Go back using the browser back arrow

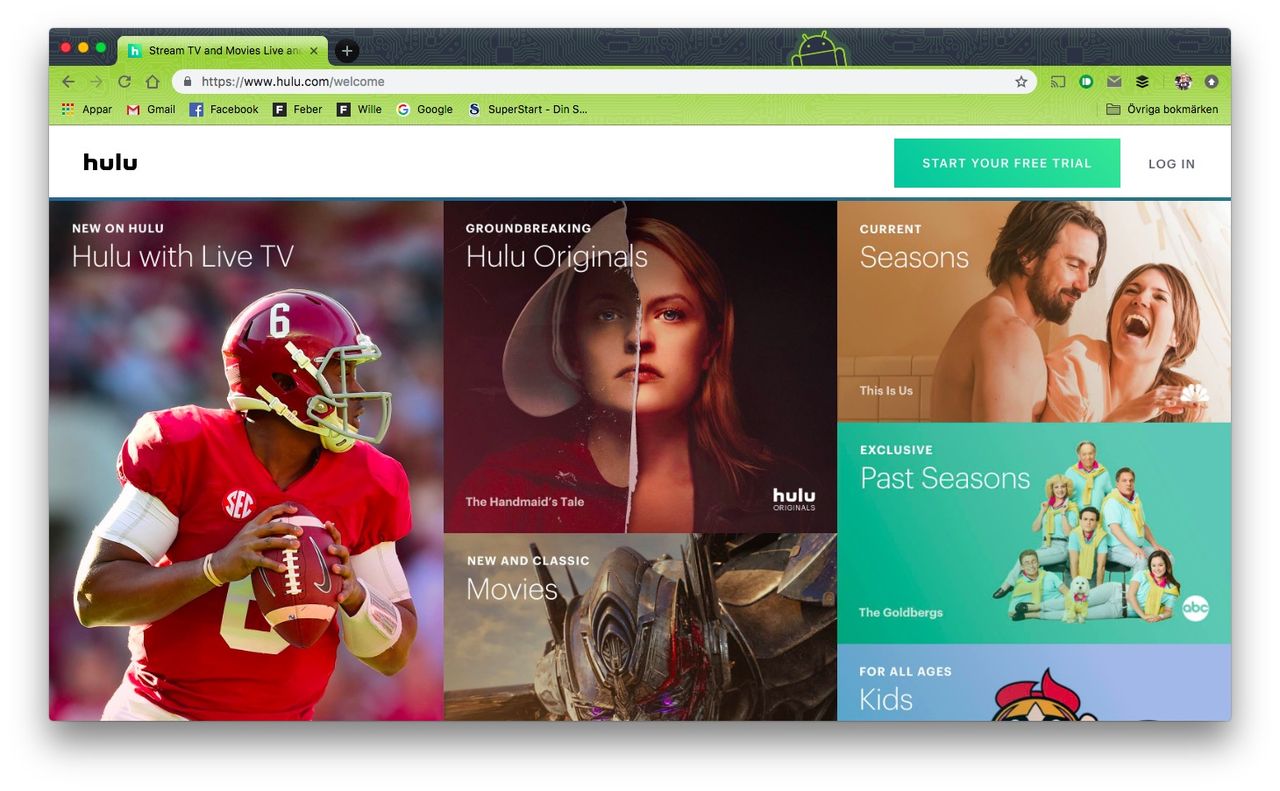68,82
